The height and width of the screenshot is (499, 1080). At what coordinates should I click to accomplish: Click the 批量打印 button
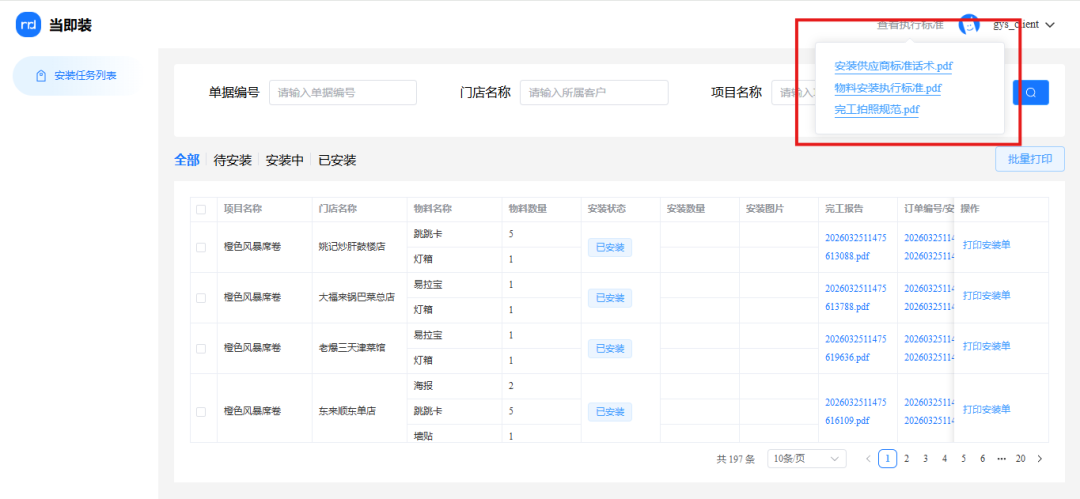[x=1029, y=159]
